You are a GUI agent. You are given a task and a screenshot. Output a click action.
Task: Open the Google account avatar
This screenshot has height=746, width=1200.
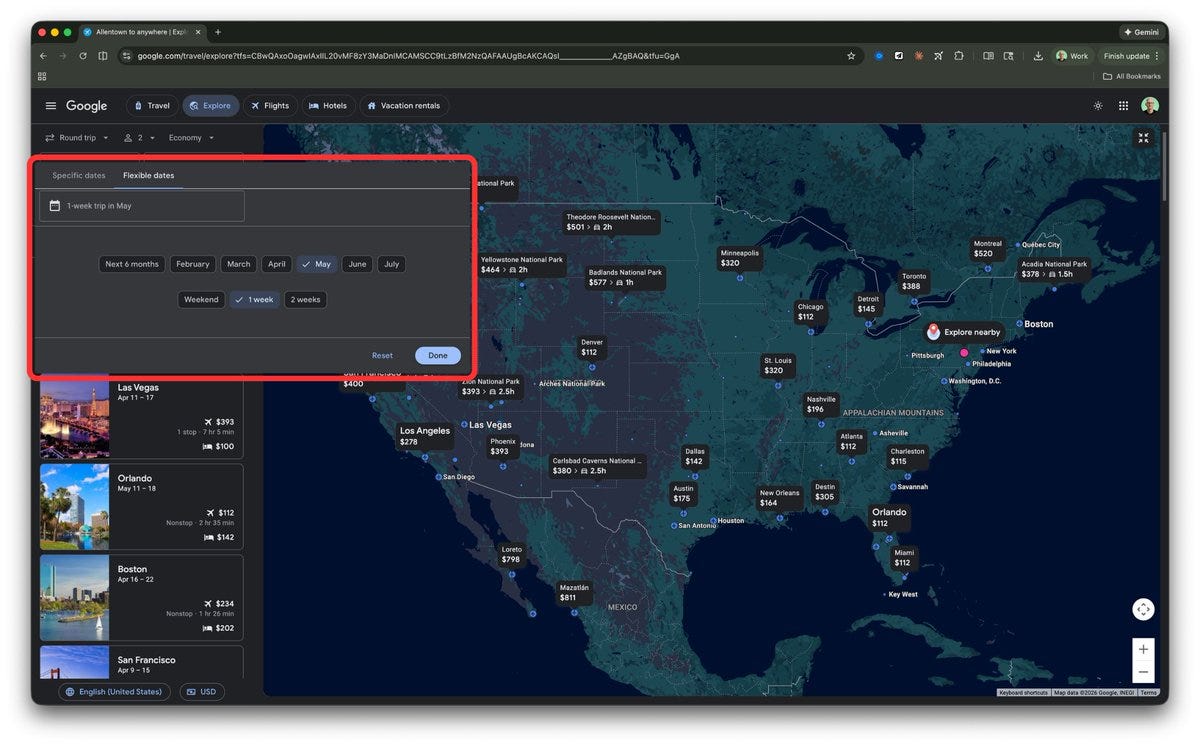(1150, 106)
